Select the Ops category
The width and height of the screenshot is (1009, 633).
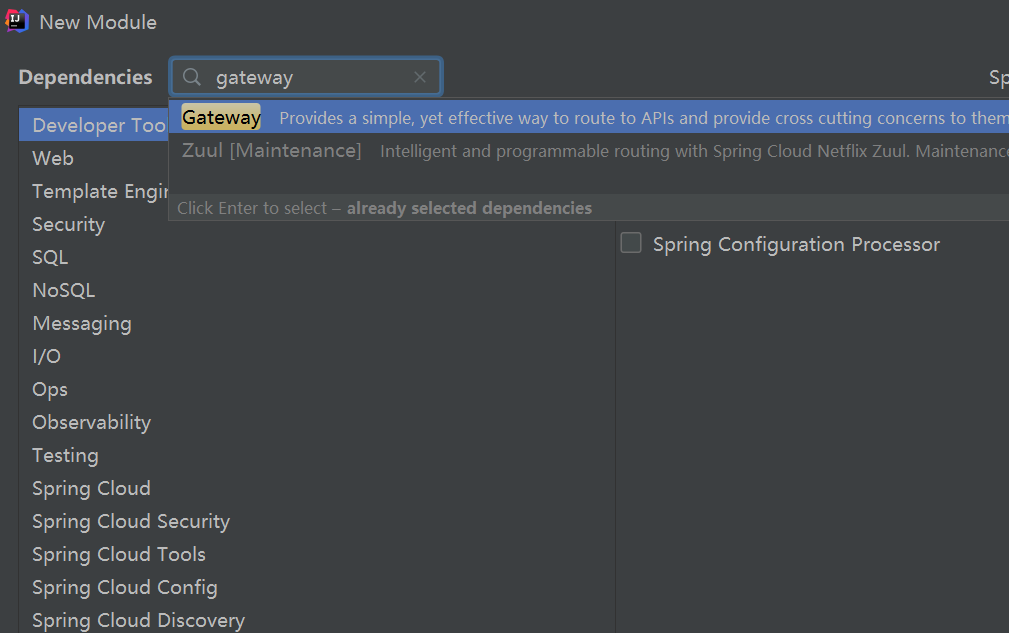50,390
